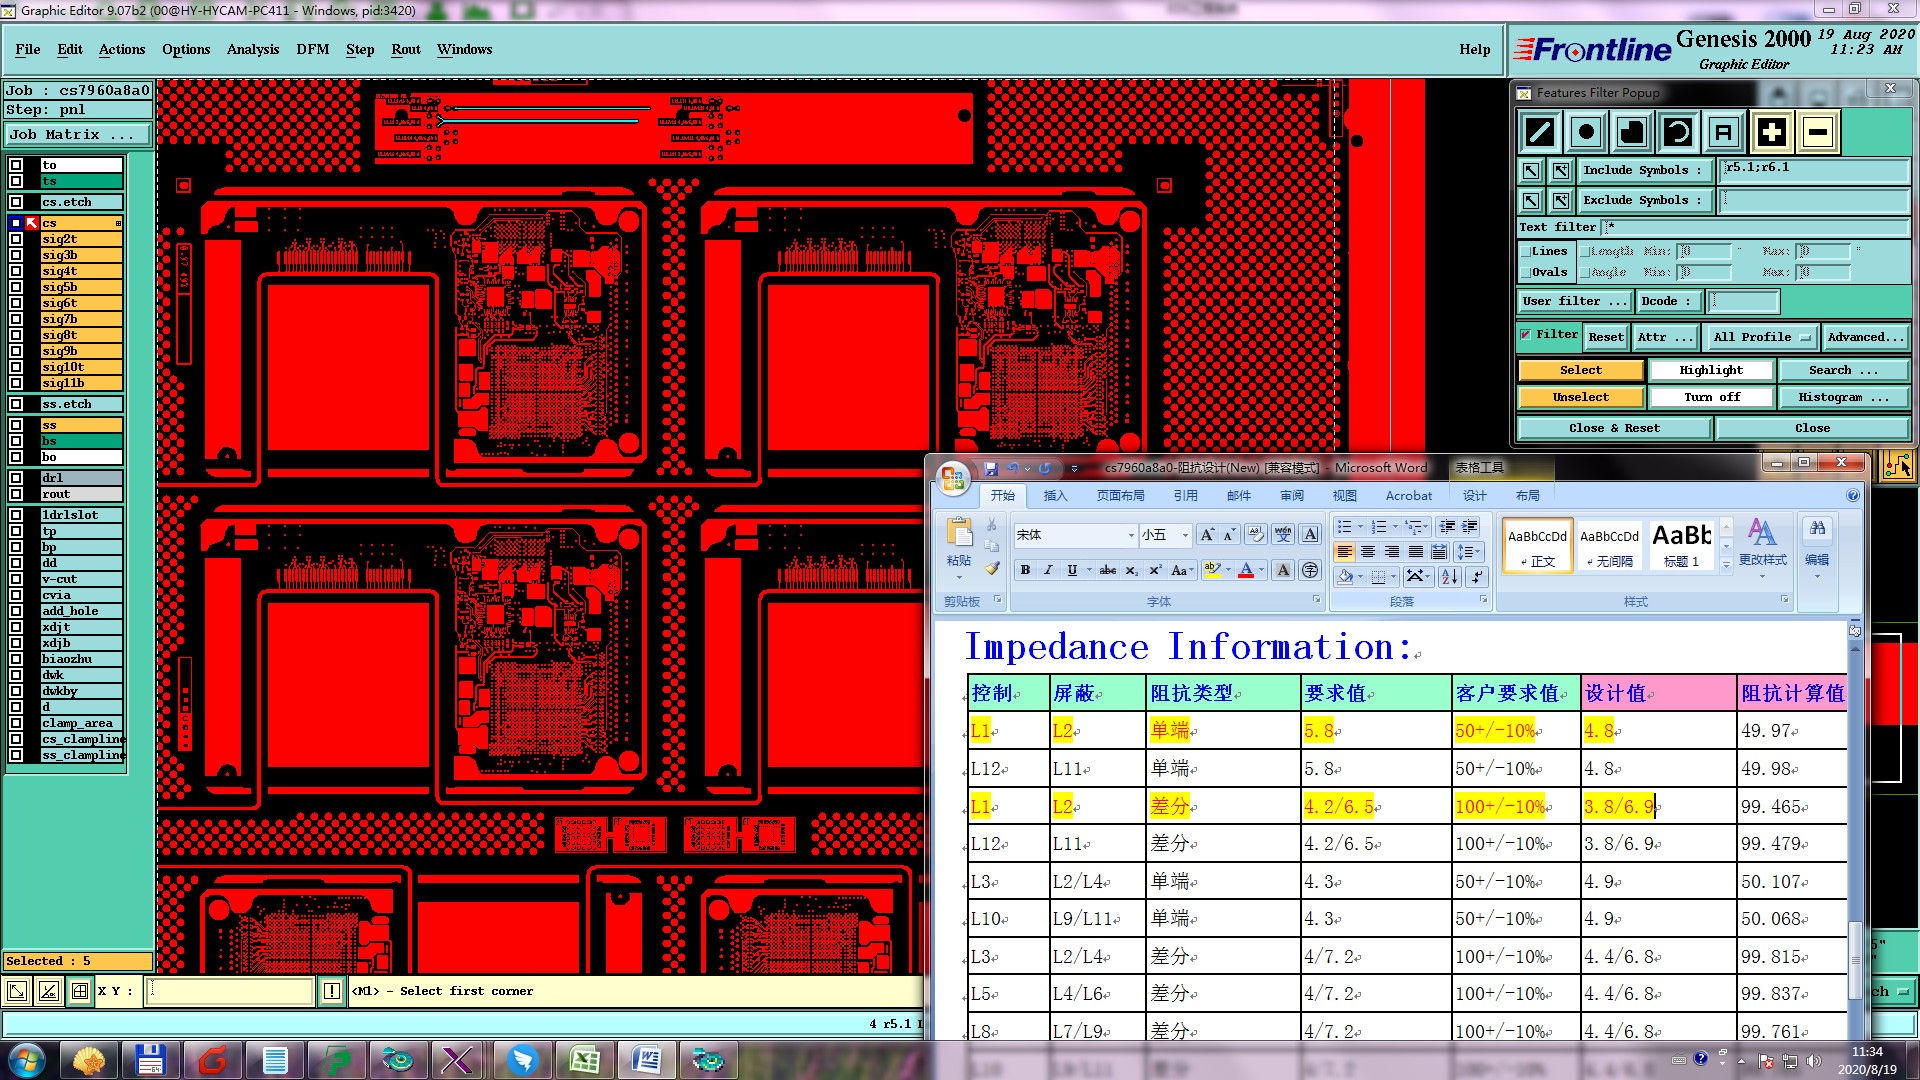
Task: Open the File menu in Graphic Editor
Action: (x=28, y=49)
